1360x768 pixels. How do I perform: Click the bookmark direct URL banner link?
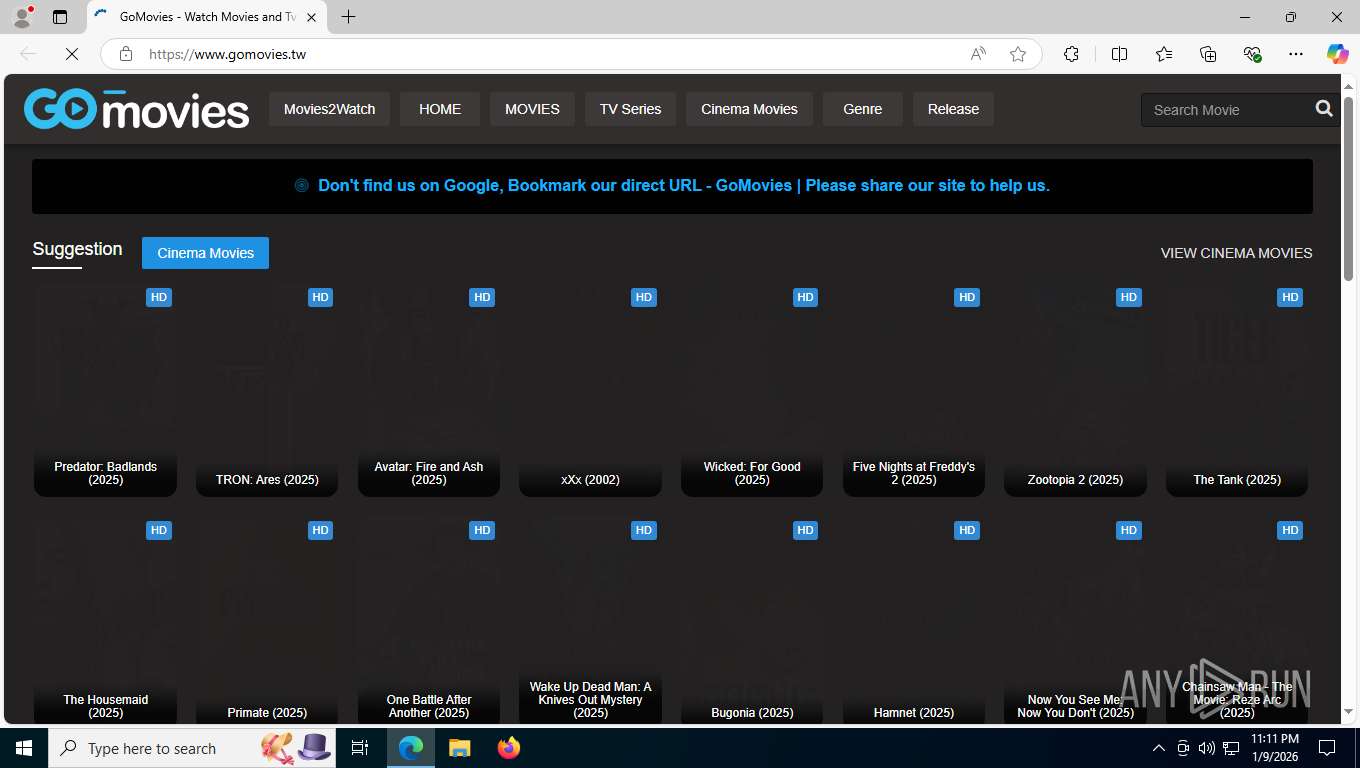pos(684,185)
